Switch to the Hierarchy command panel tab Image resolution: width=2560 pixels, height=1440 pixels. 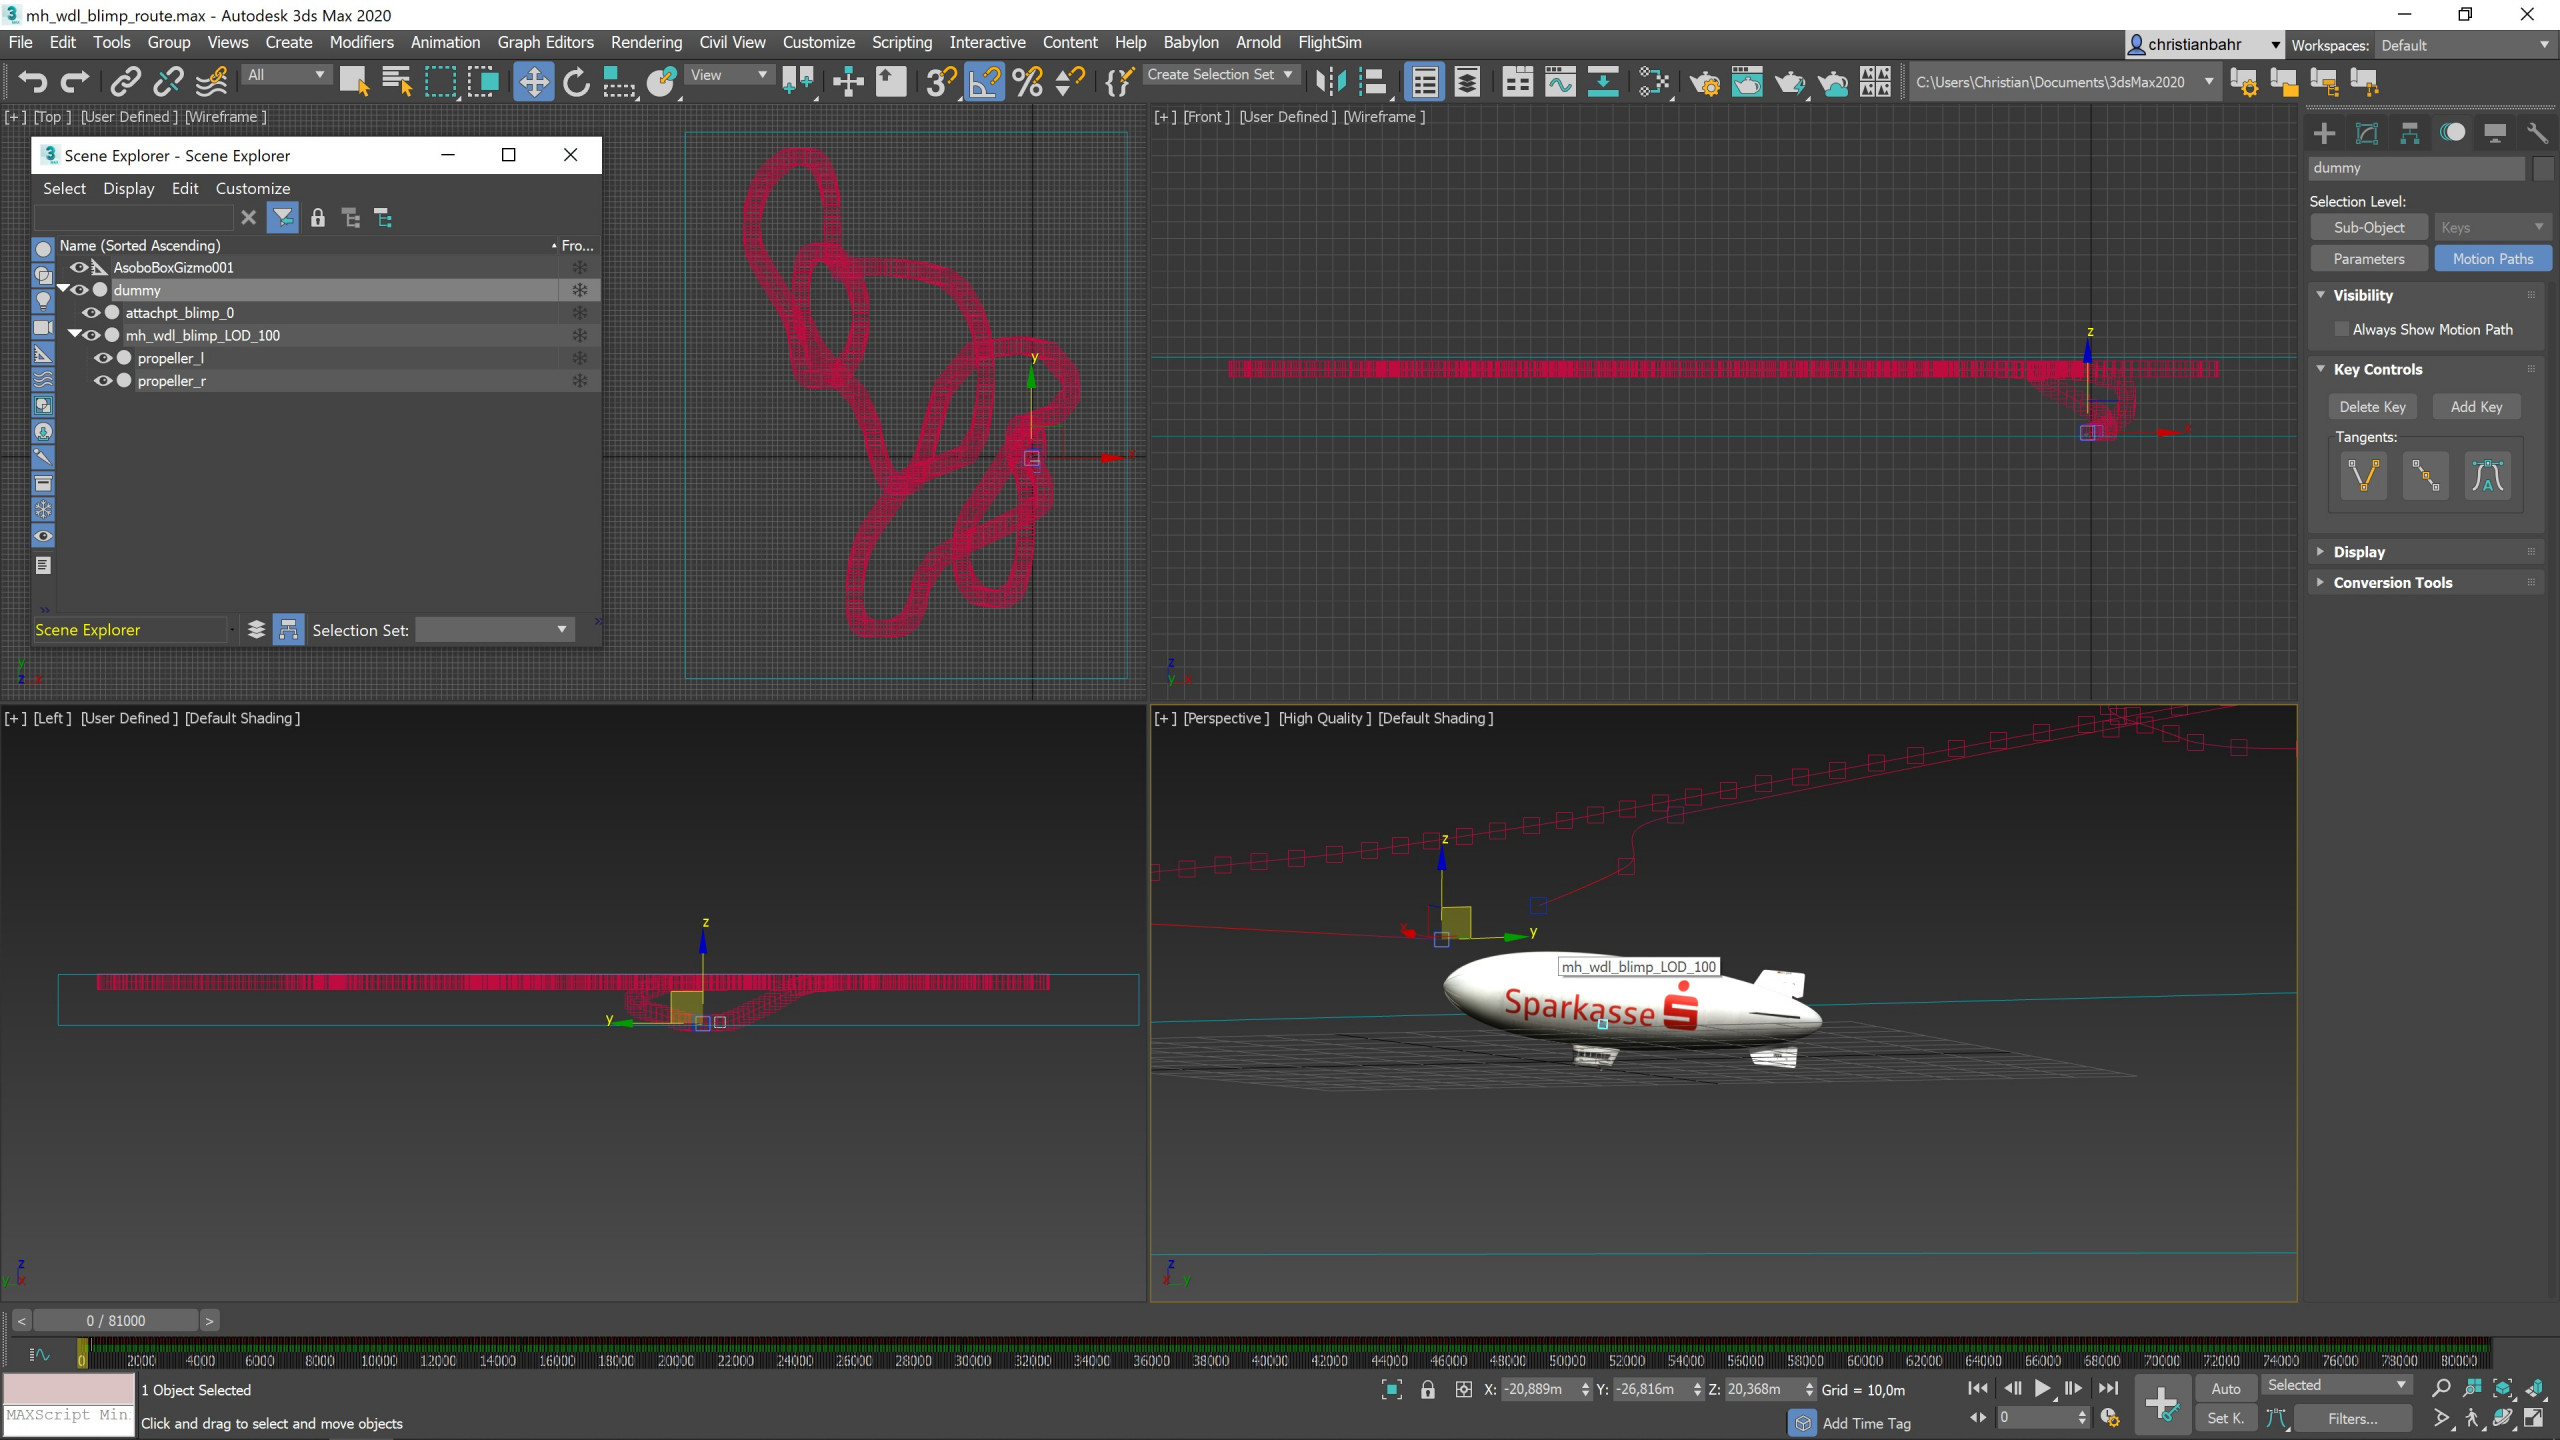2410,133
